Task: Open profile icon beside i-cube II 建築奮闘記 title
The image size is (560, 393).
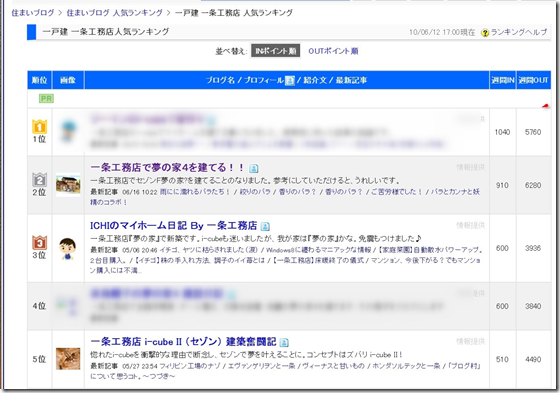Action: (x=284, y=342)
